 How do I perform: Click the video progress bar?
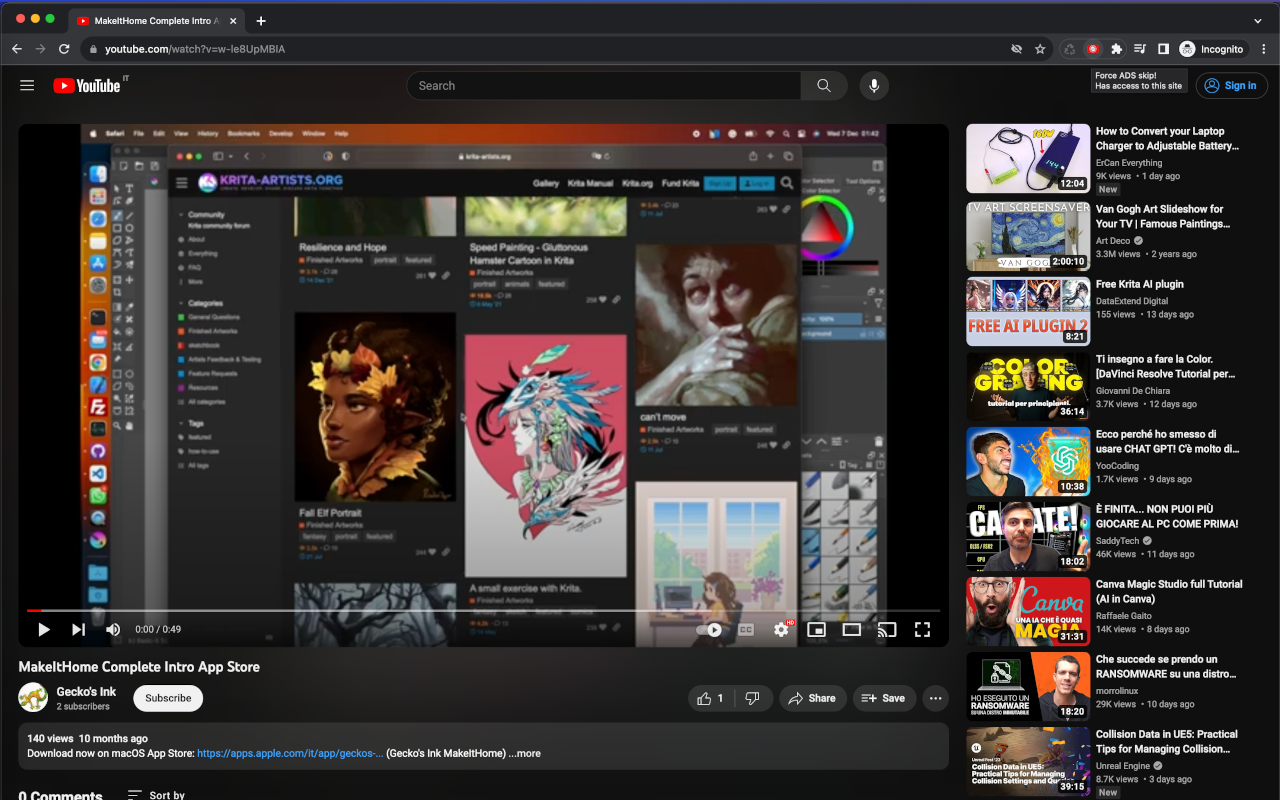click(x=483, y=610)
